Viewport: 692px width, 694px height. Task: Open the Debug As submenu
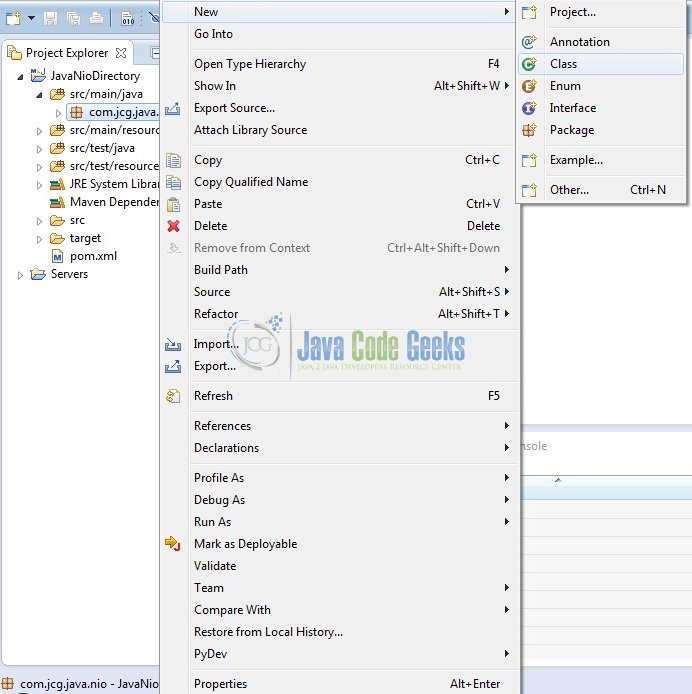338,500
